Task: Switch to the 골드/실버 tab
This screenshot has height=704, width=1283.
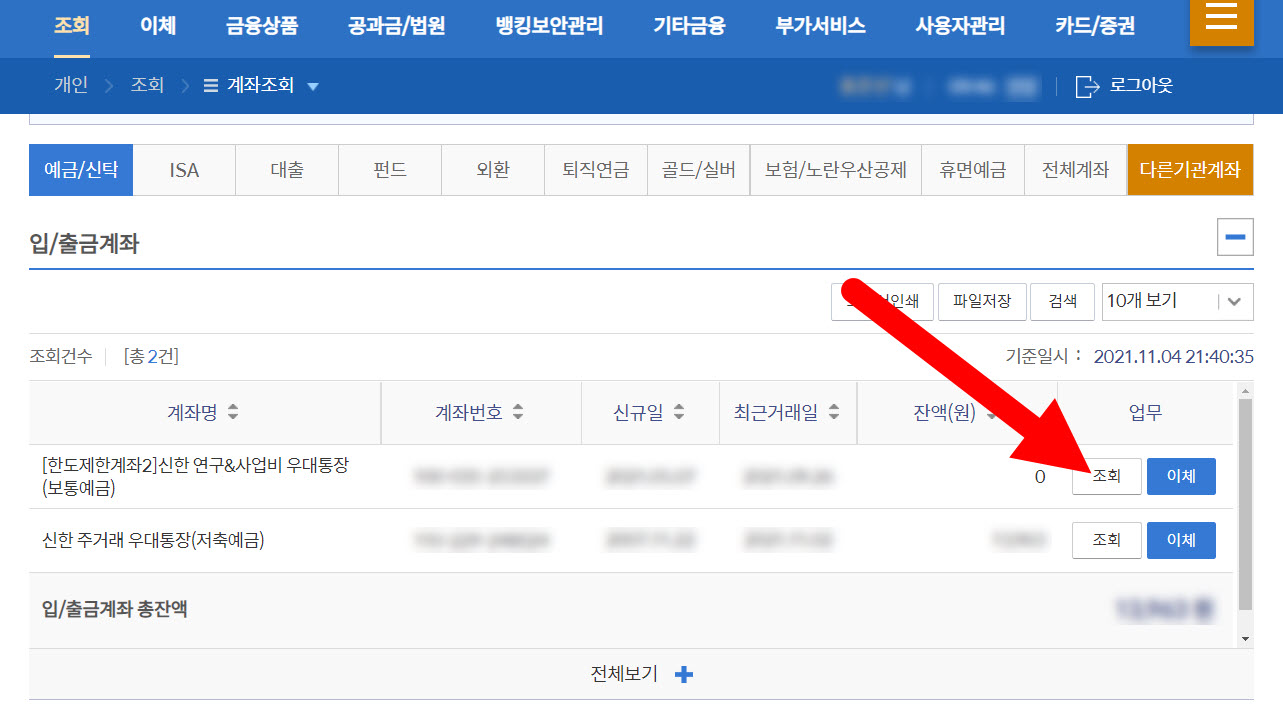Action: [699, 170]
